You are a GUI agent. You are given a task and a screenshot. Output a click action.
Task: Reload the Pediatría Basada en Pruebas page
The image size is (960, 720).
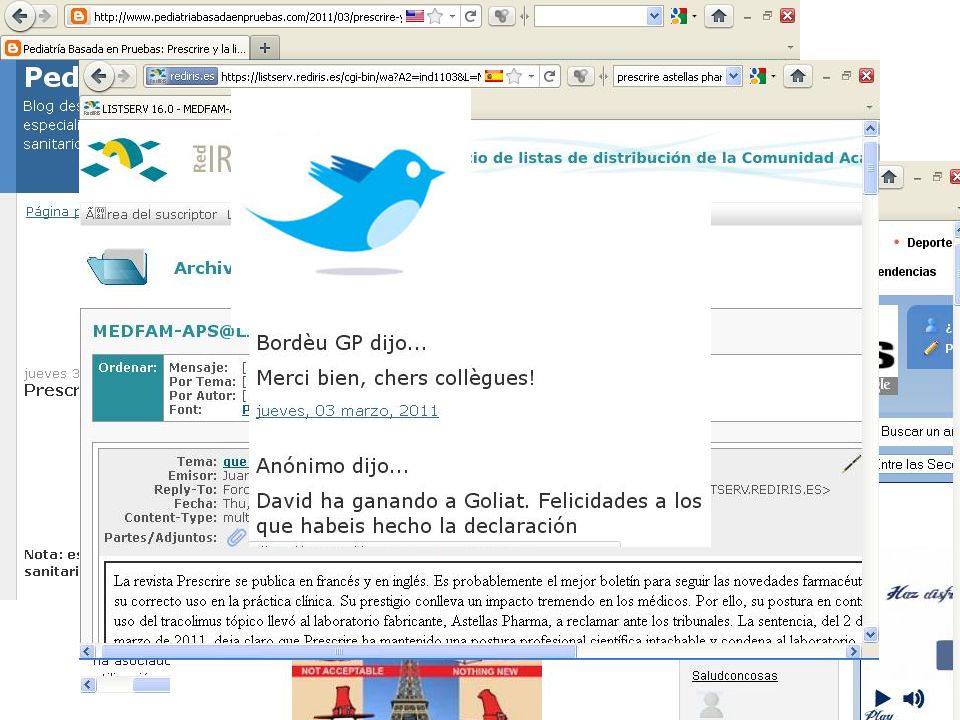[x=470, y=17]
